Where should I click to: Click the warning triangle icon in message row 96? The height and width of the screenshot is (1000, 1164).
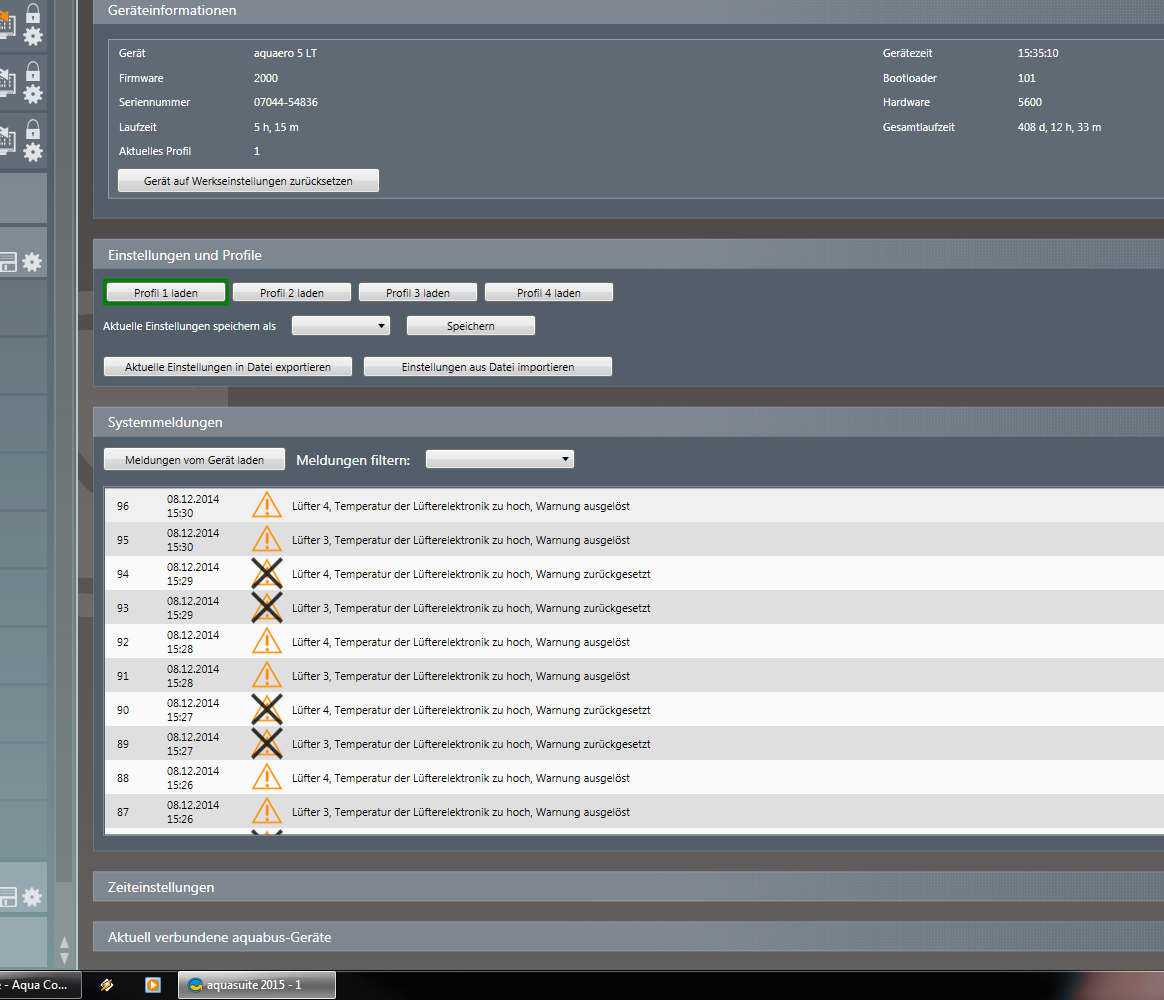(267, 506)
